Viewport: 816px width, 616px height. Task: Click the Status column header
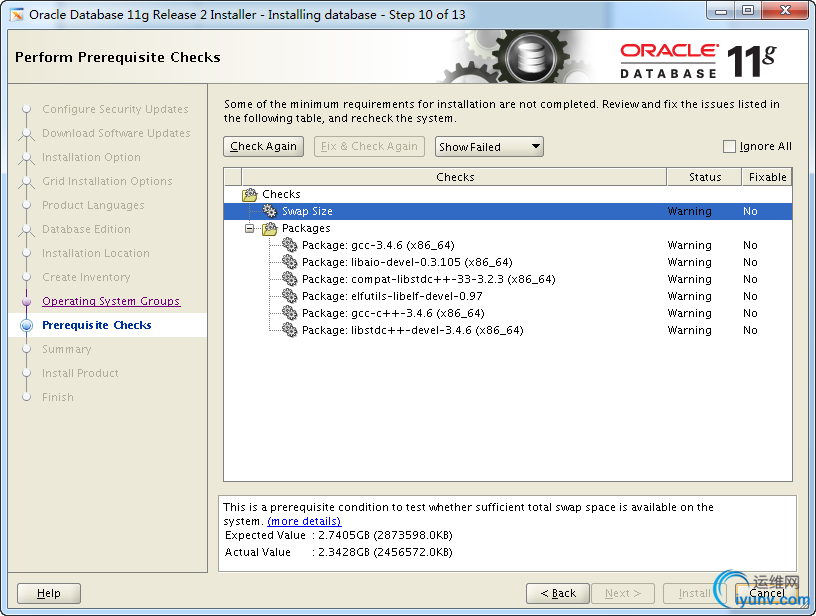tap(705, 177)
